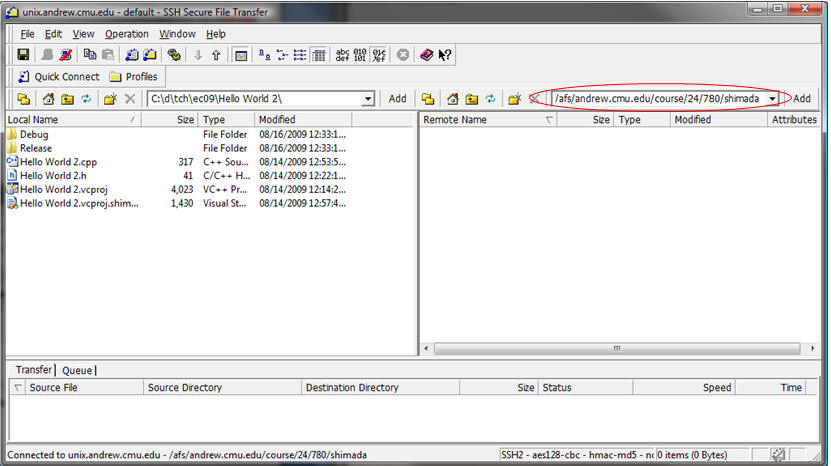Switch to the Queue tab
831x466 pixels.
[77, 371]
